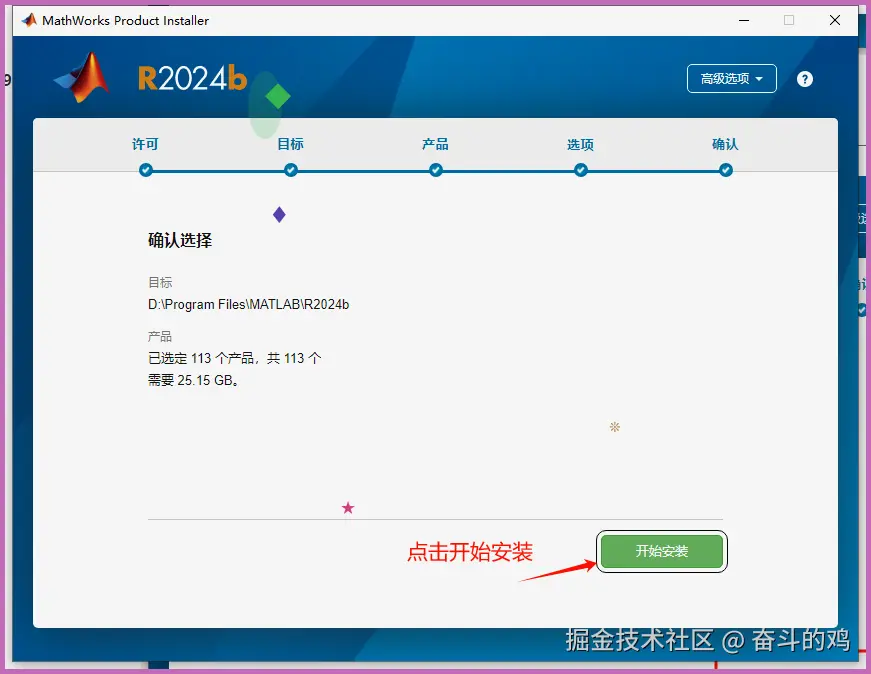The image size is (871, 674).
Task: Click the 确认 step checkmark circle
Action: click(x=725, y=170)
